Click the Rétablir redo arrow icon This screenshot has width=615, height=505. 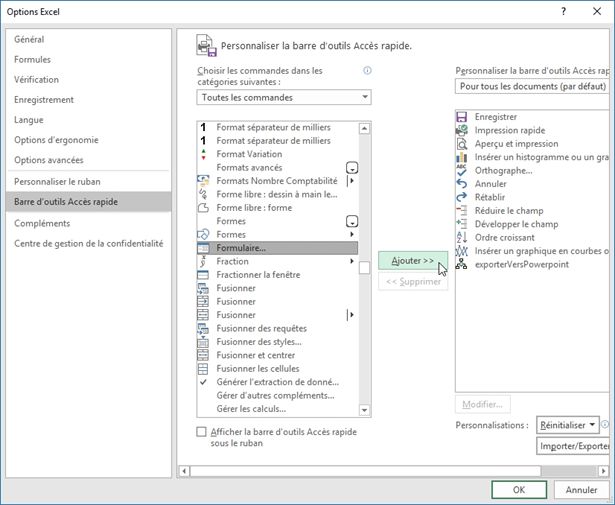[x=462, y=197]
